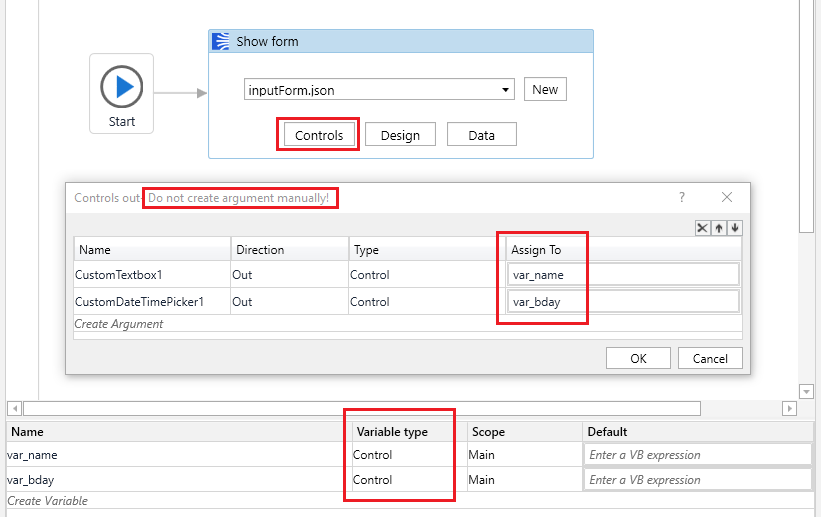Click vertical scrollbar down arrow

point(806,391)
